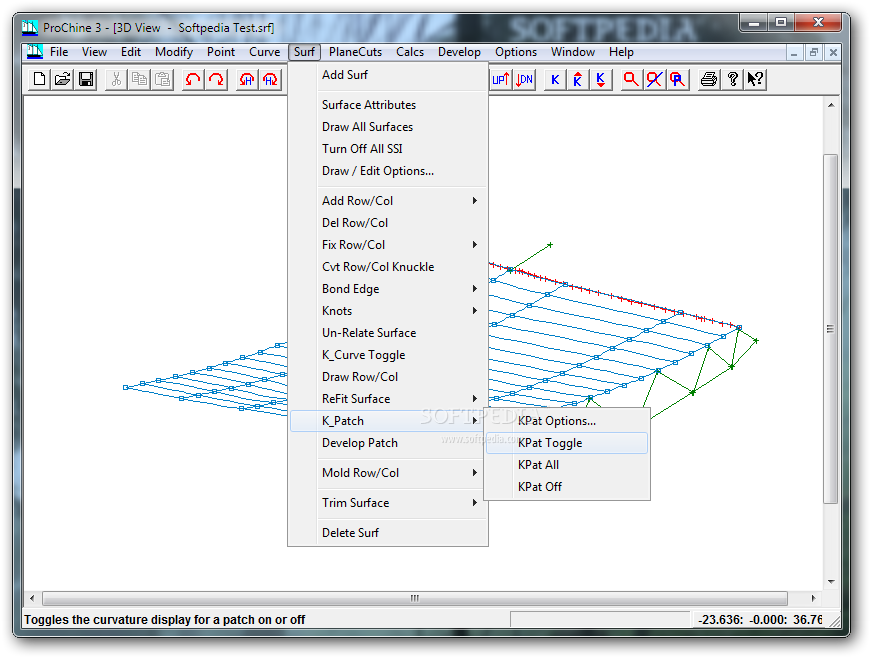Open the Develop menu
871x658 pixels.
click(x=459, y=52)
